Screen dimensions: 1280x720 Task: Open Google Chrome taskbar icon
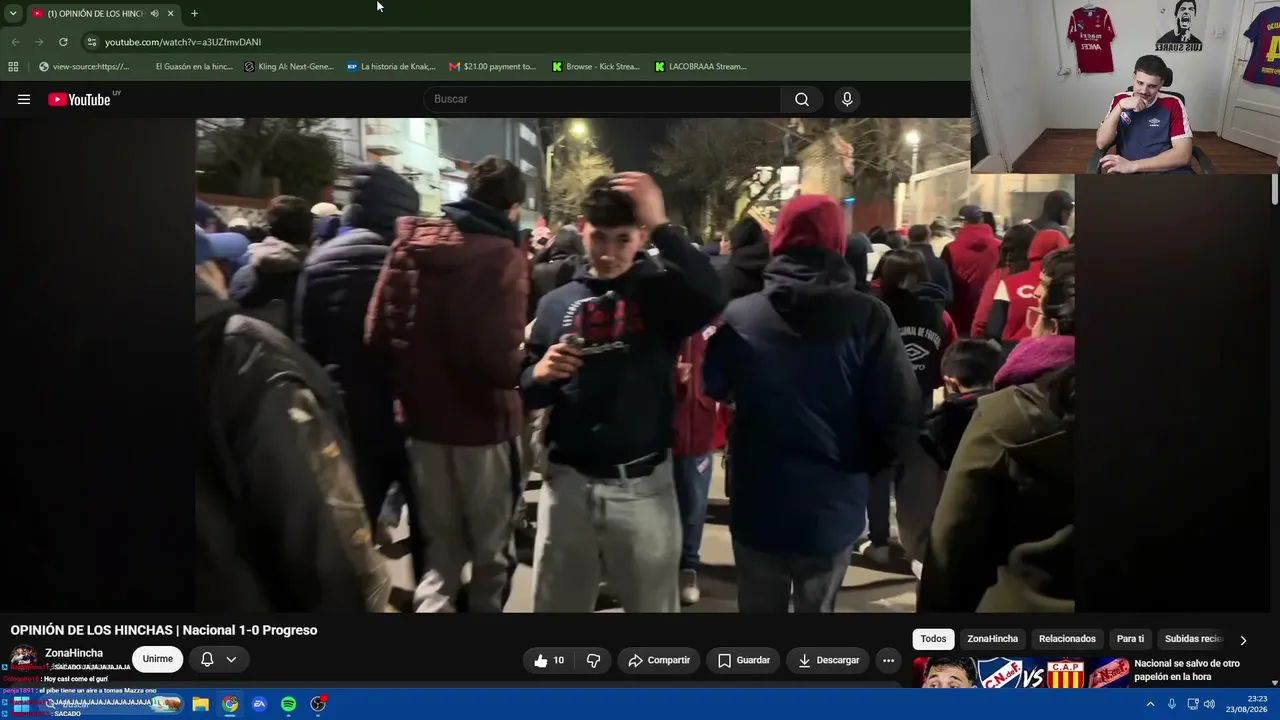point(230,704)
